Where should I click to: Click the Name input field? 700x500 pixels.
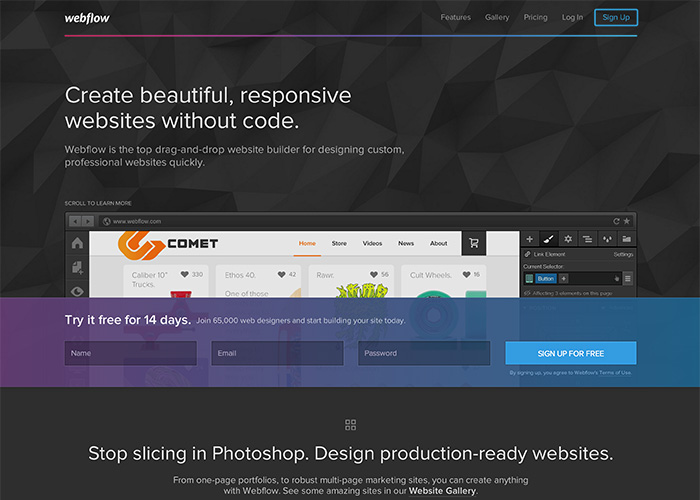click(131, 353)
